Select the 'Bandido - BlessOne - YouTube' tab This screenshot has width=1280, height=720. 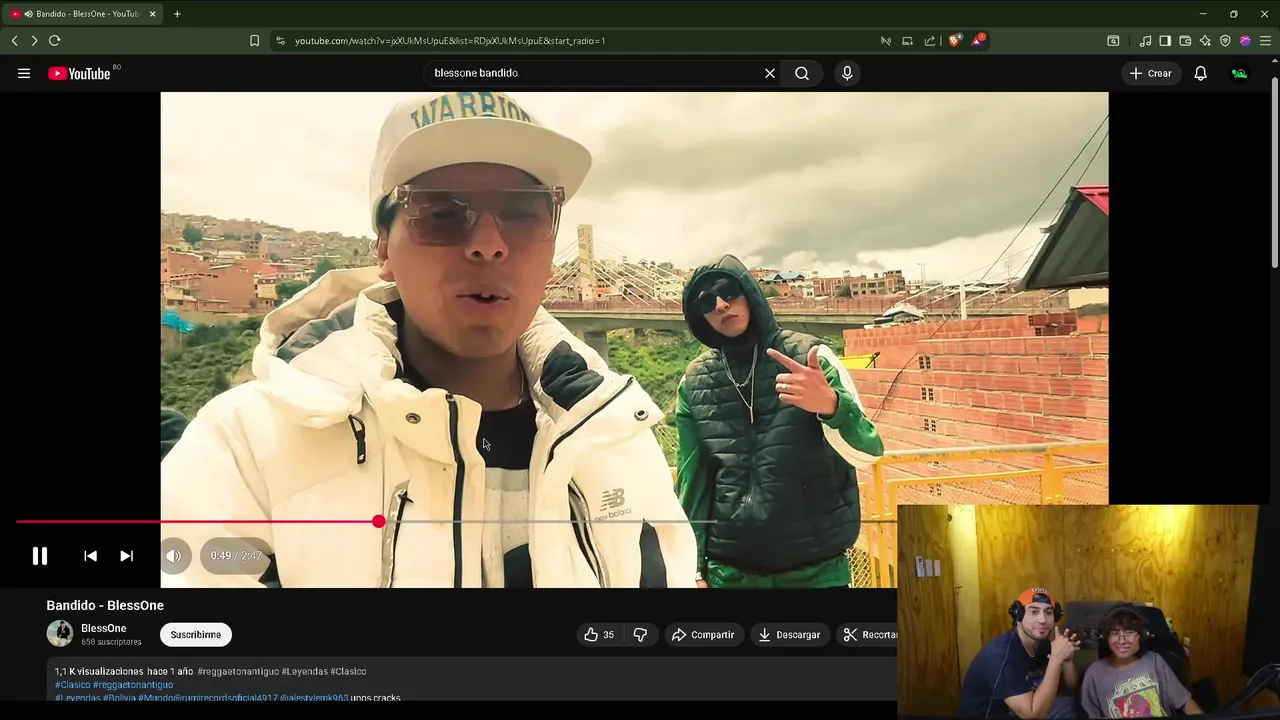tap(81, 14)
